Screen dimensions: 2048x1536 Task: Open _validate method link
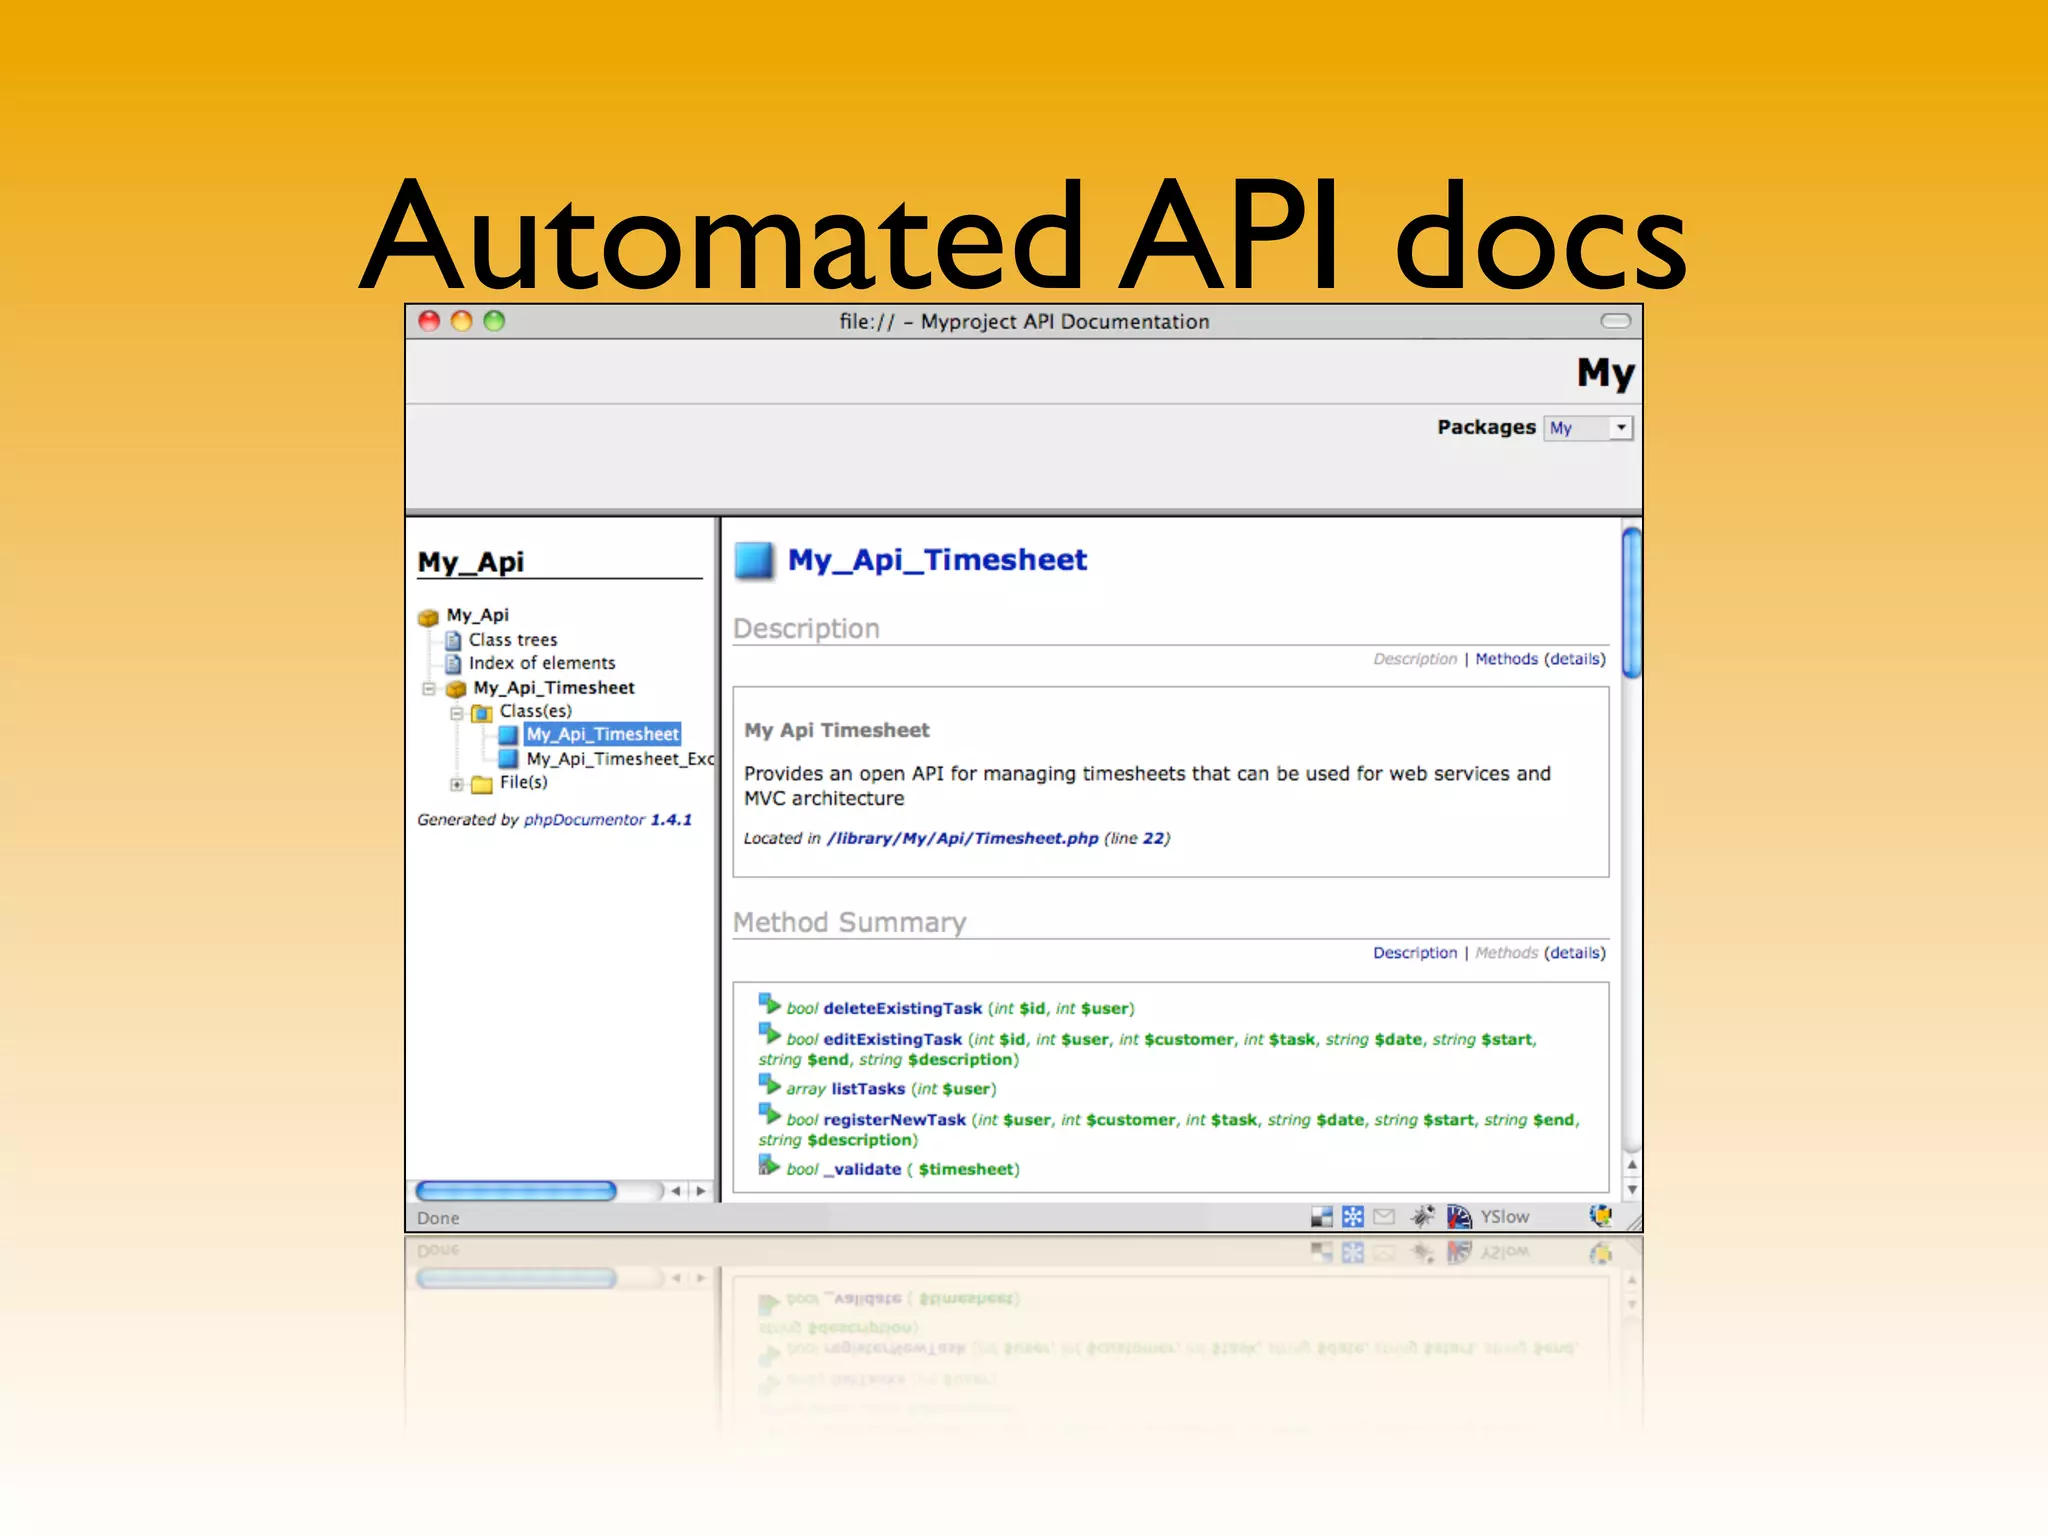tap(862, 1169)
